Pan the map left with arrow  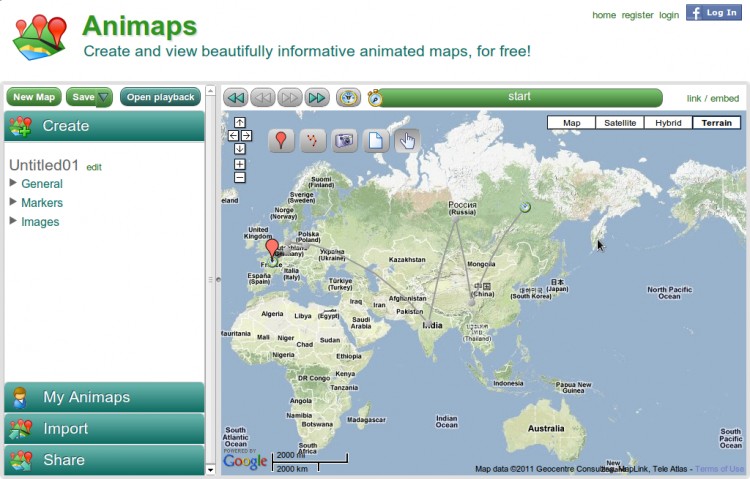[x=233, y=136]
